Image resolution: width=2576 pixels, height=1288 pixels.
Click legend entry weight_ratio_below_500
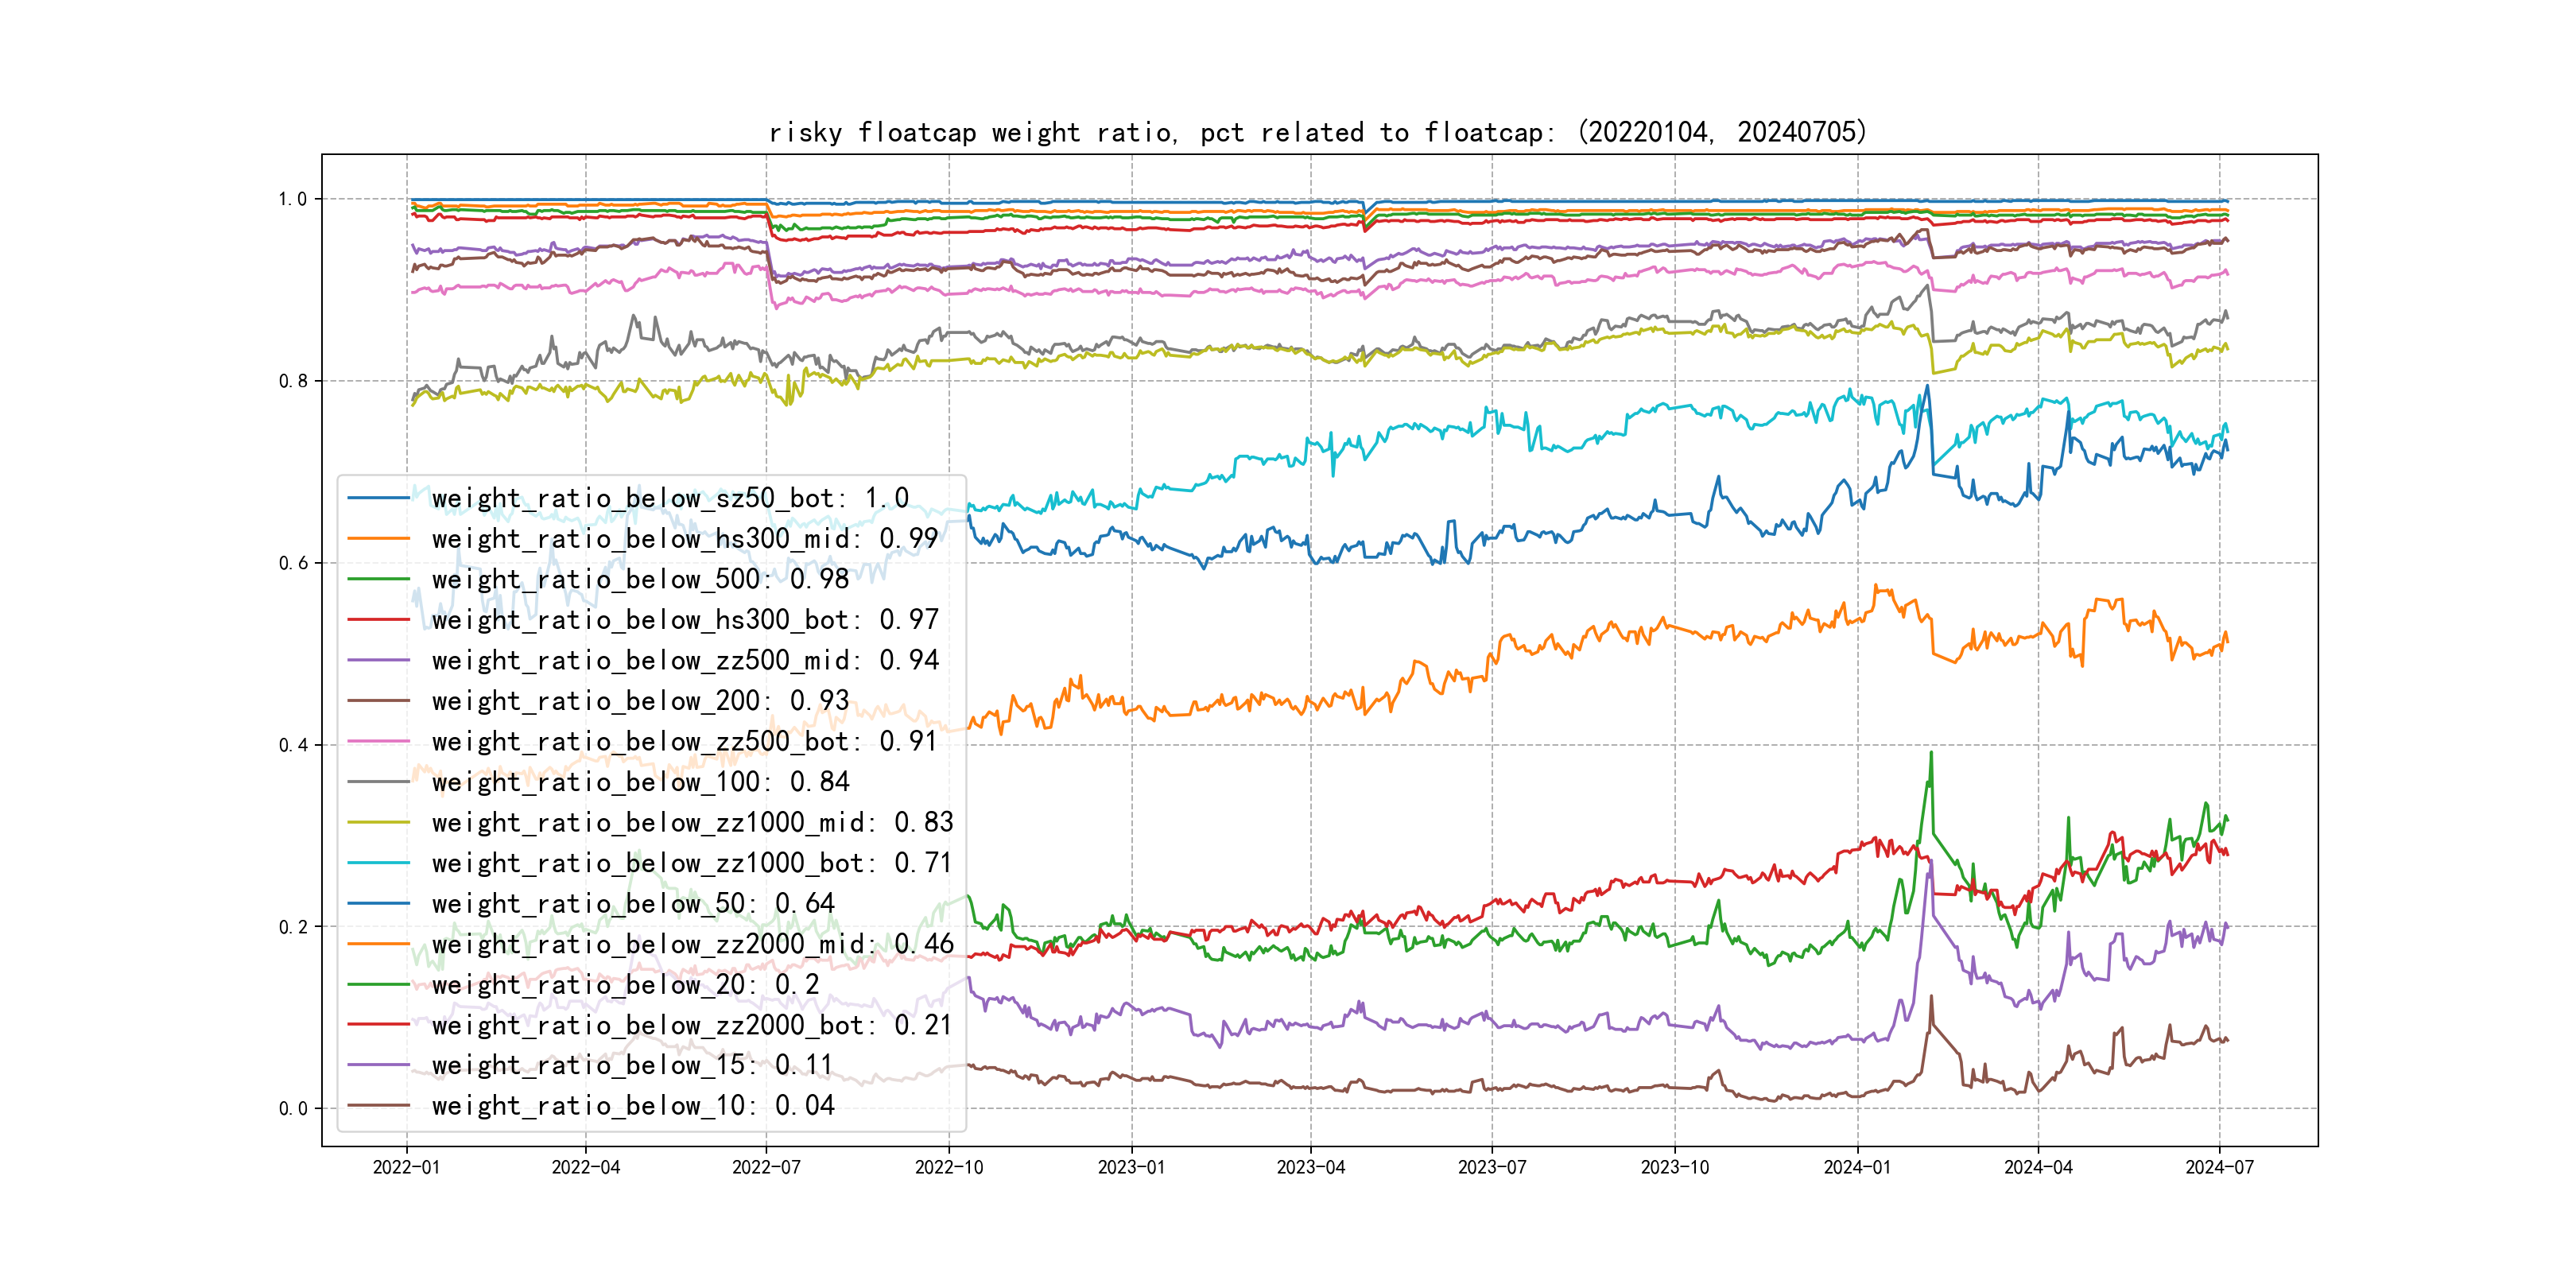640,579
